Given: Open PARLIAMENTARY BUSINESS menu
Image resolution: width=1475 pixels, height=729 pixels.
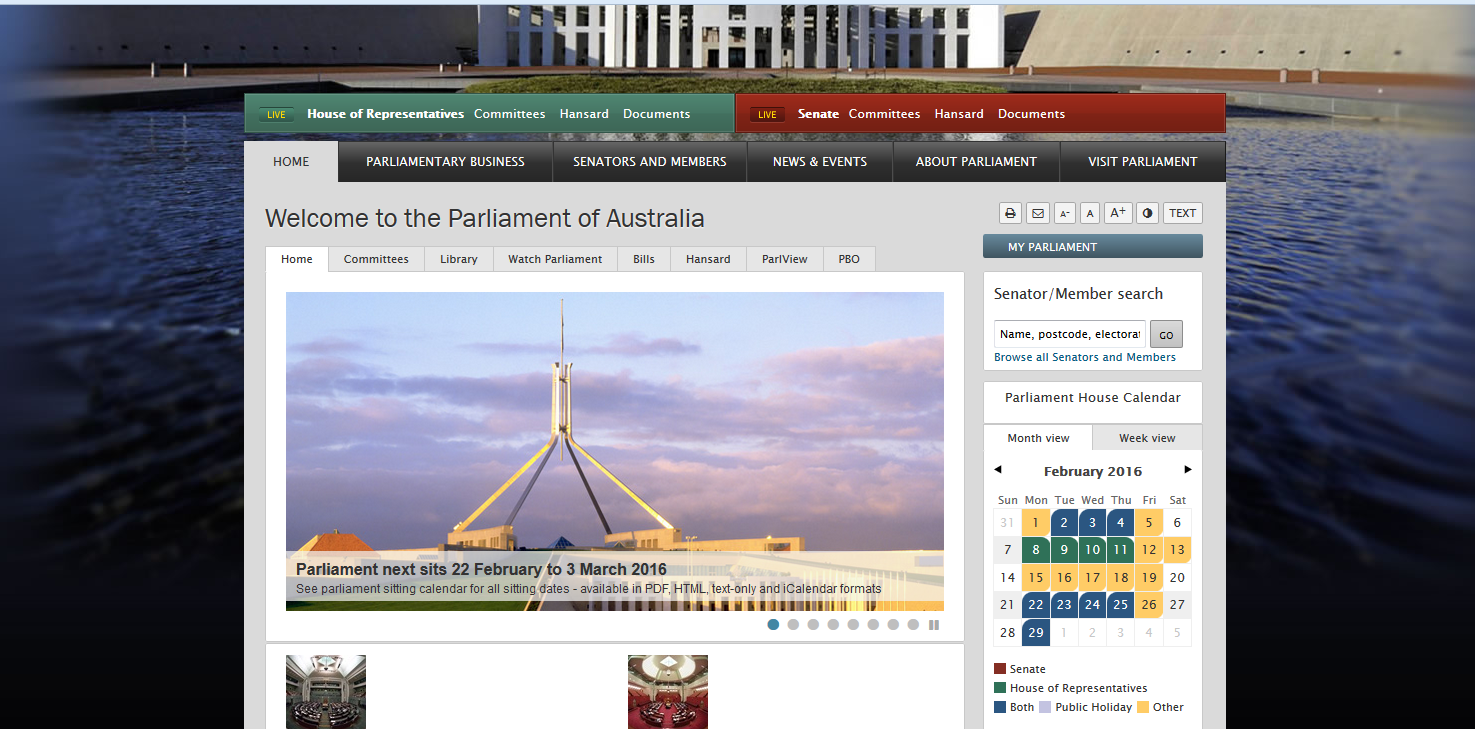Looking at the screenshot, I should [x=445, y=162].
